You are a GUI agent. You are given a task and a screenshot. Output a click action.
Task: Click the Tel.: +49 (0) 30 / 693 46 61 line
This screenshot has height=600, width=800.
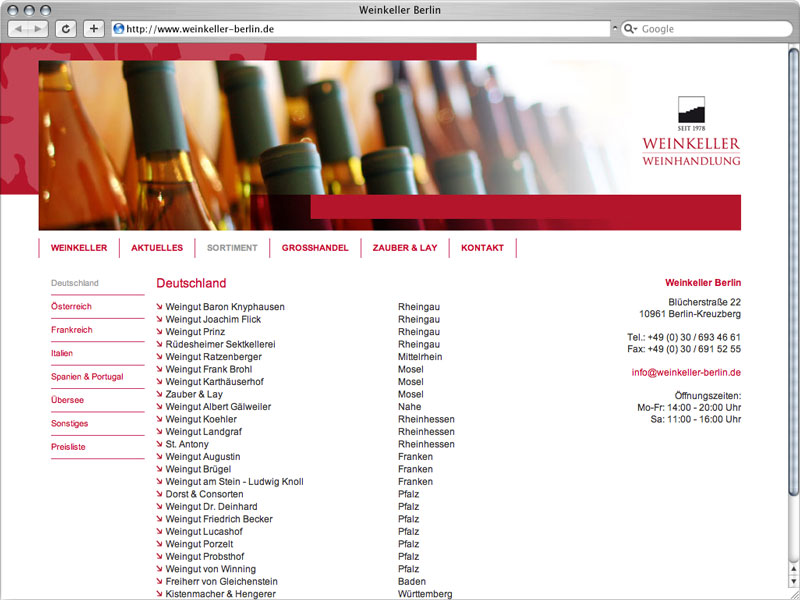point(684,337)
